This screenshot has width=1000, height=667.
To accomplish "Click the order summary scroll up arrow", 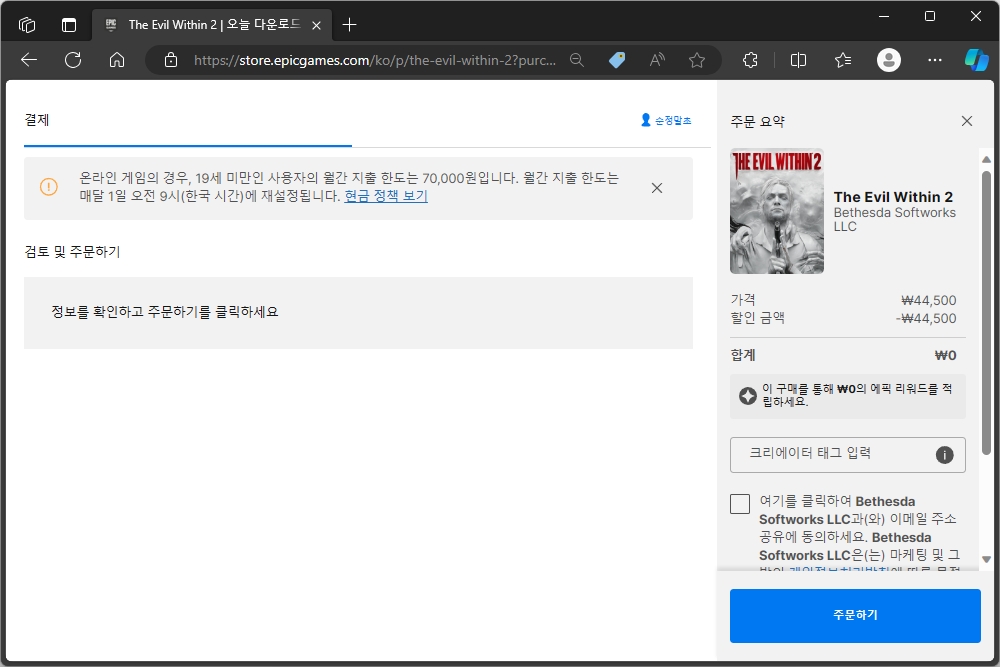I will pos(987,159).
